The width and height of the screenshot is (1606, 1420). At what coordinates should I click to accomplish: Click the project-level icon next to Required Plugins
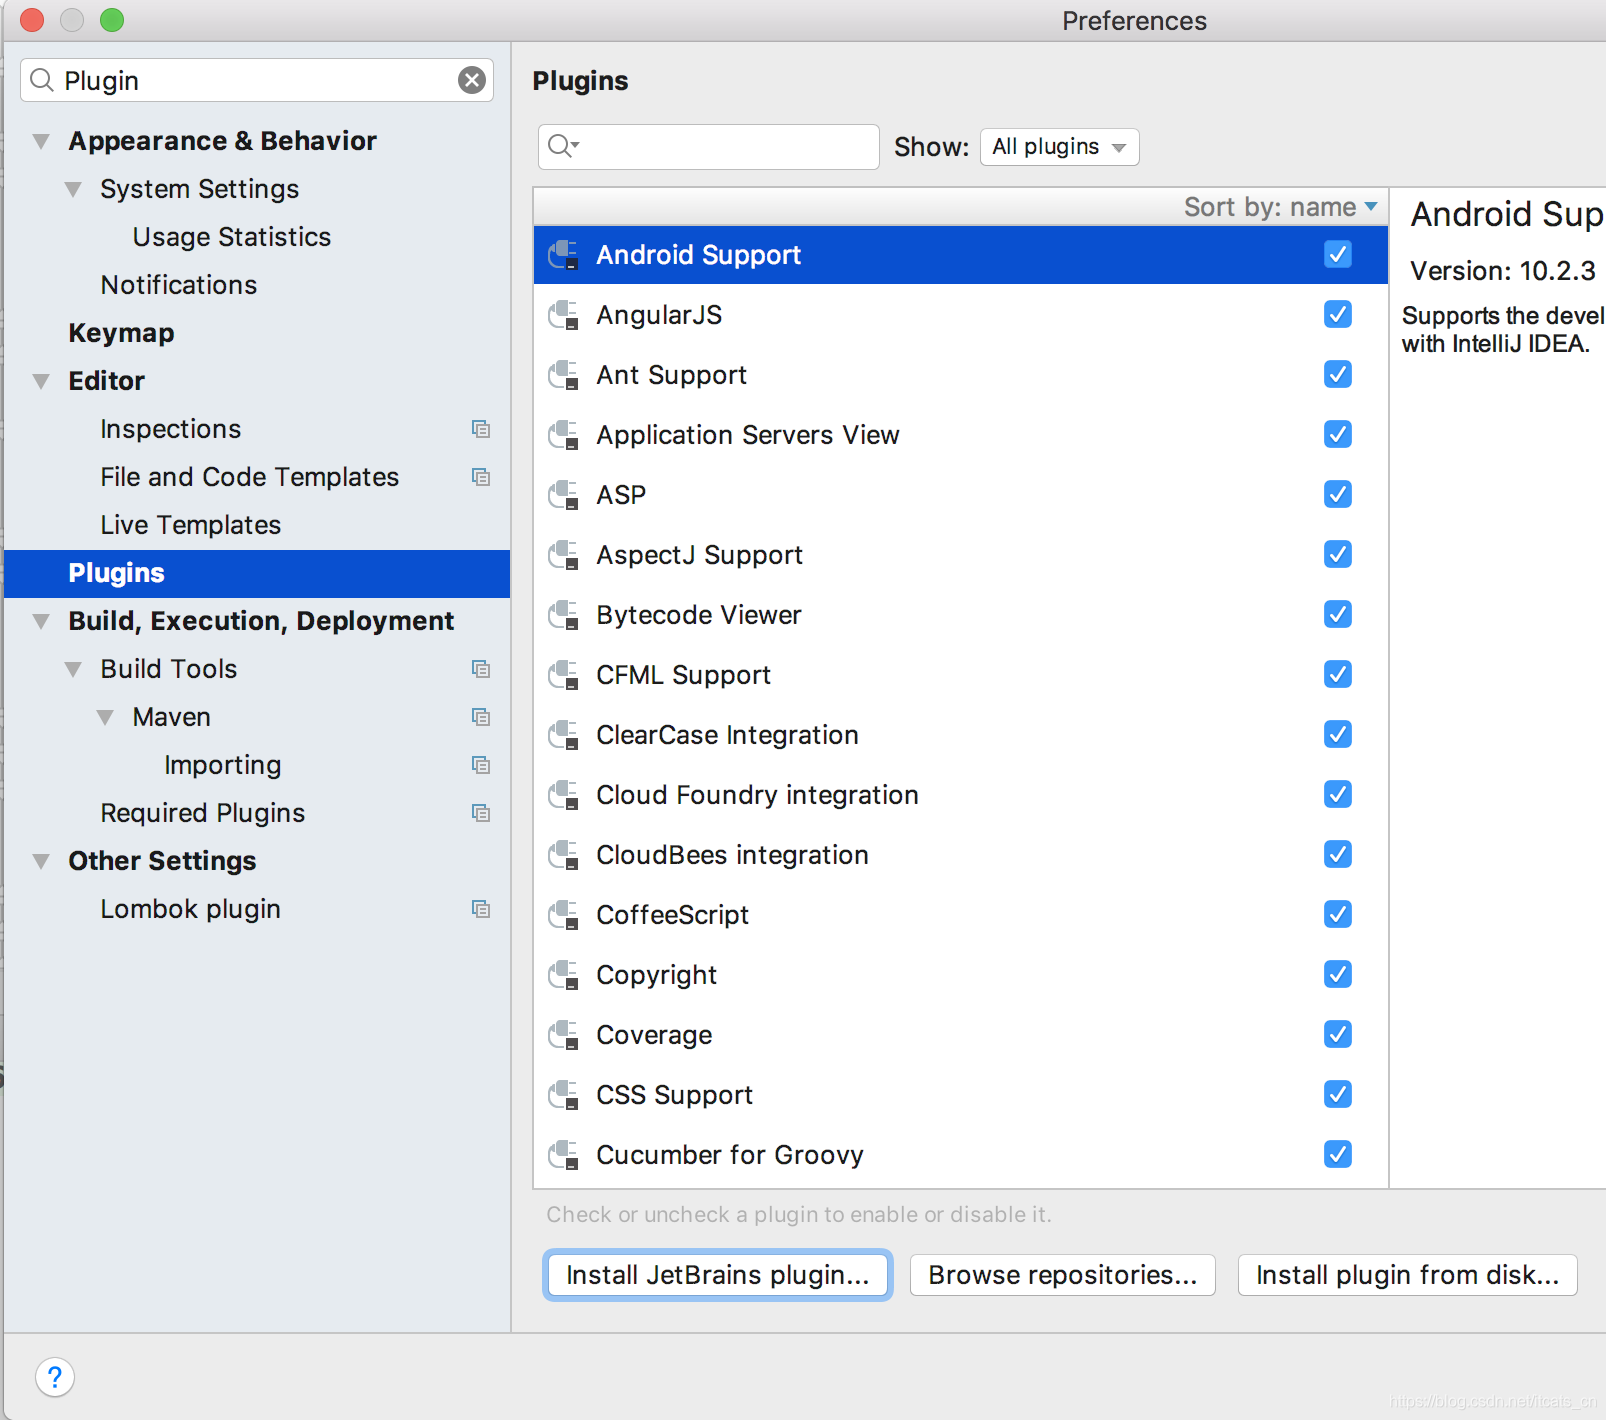click(481, 813)
